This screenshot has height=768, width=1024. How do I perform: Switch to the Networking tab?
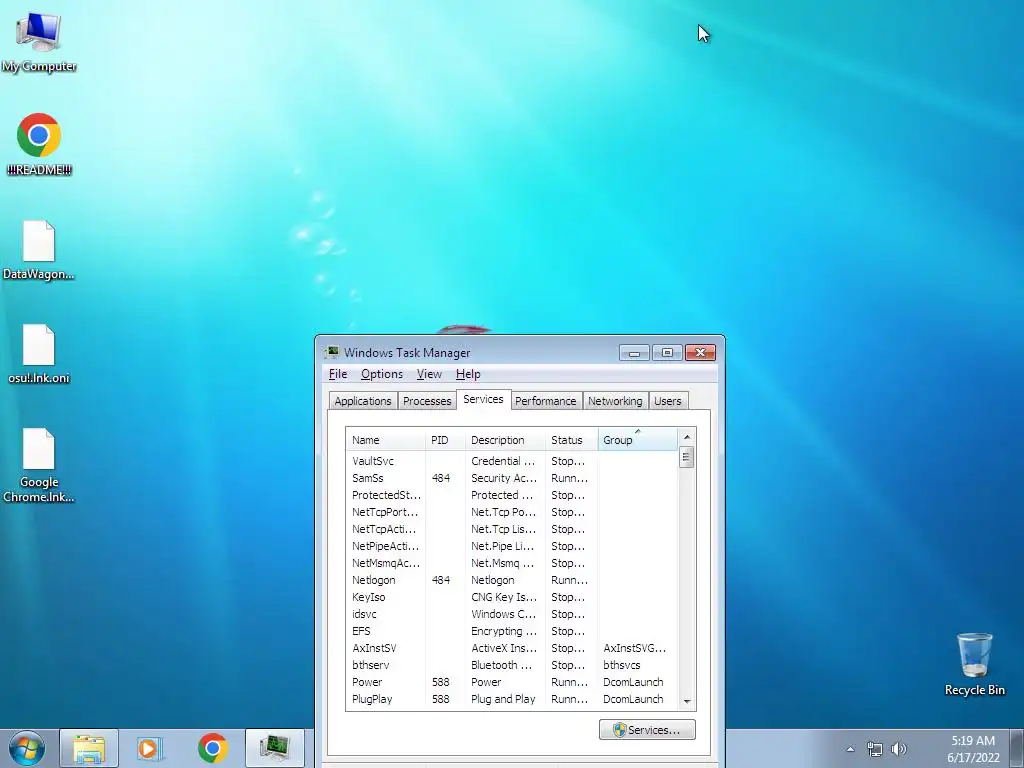click(x=615, y=401)
